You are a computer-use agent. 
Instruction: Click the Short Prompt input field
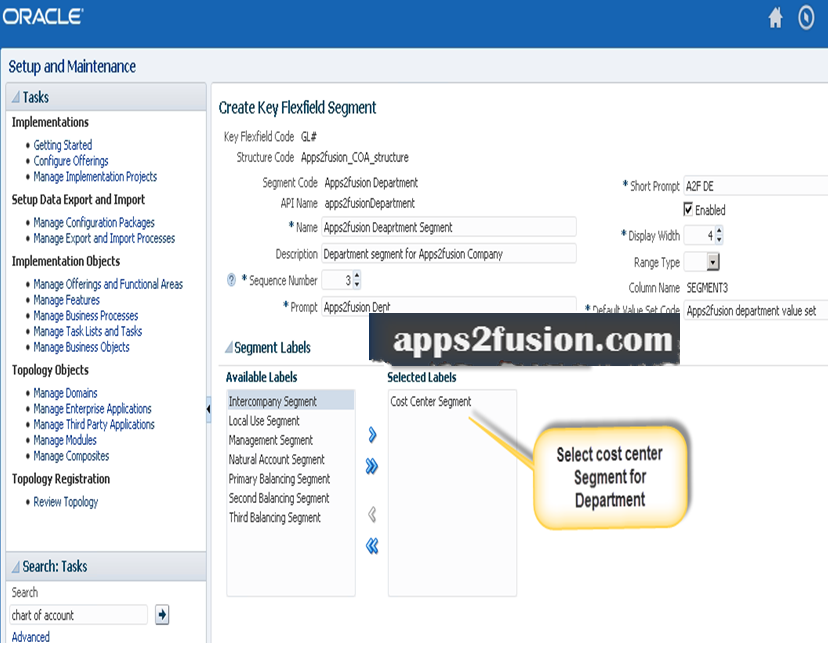(756, 186)
